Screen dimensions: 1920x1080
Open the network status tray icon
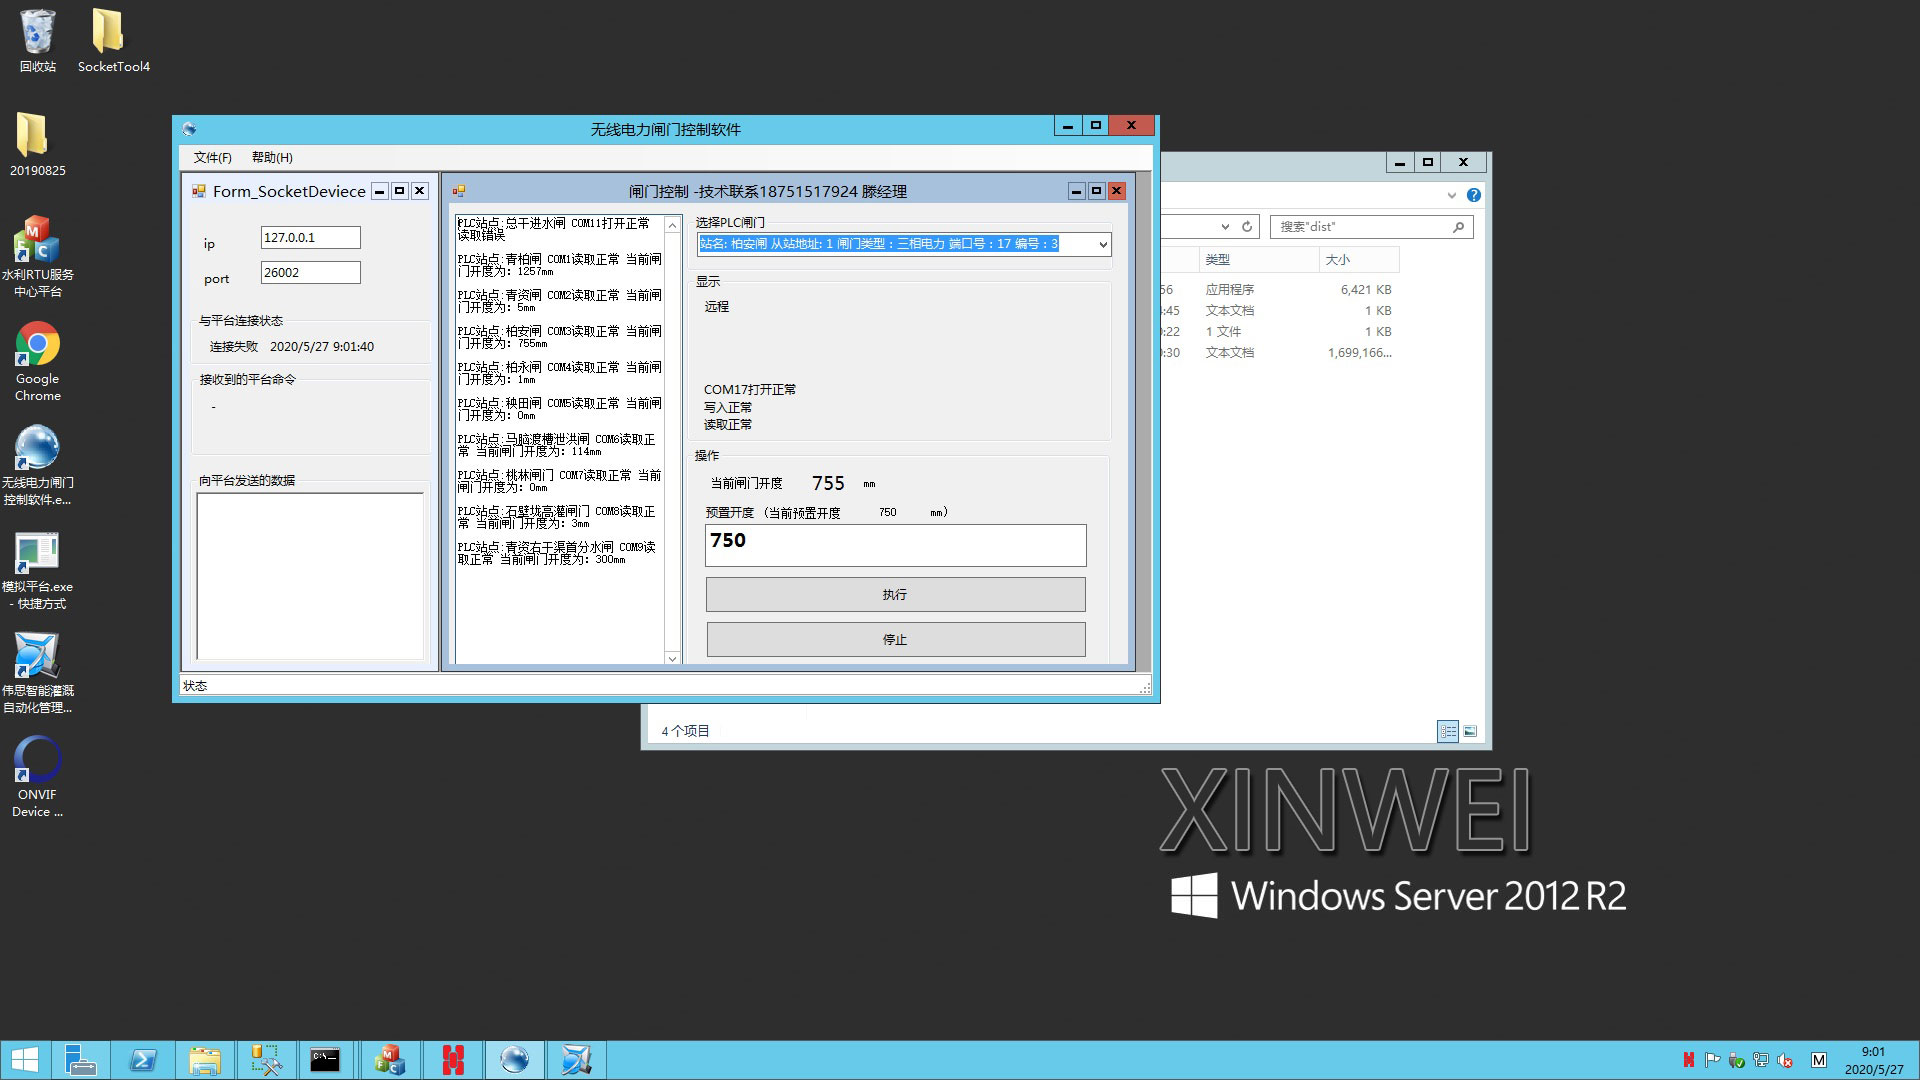pos(1761,1060)
